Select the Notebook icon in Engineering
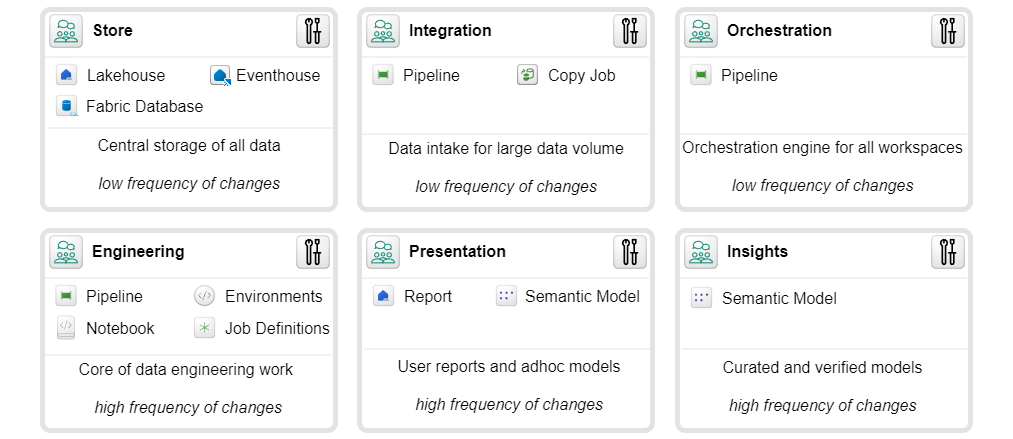 66,328
